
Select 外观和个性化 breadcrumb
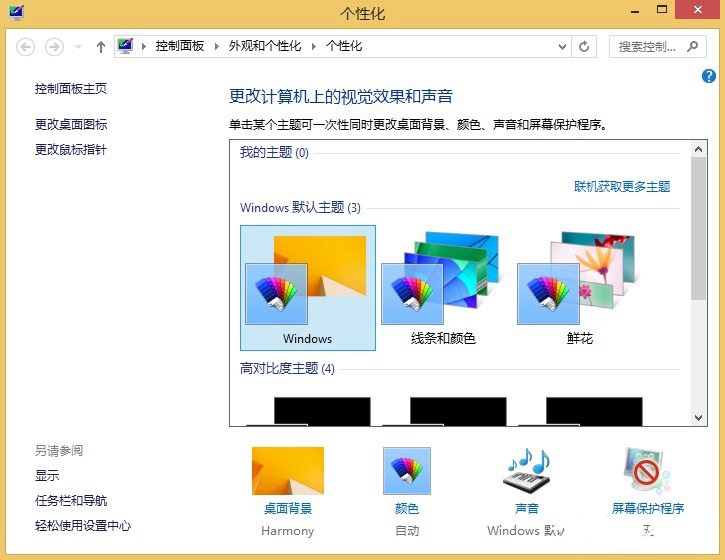point(265,46)
